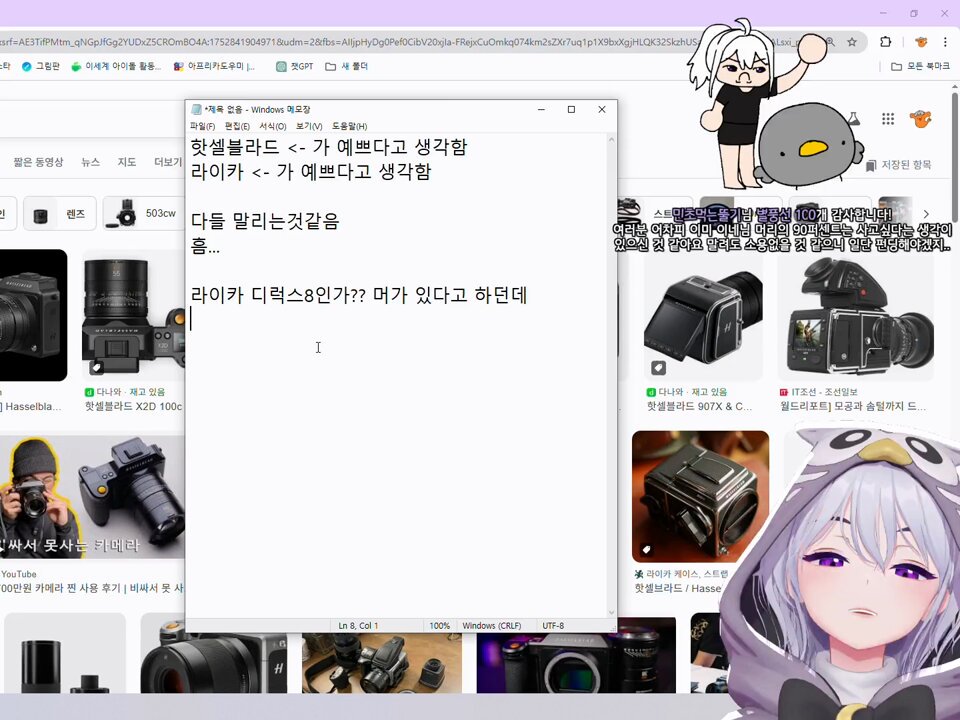The image size is (960, 720).
Task: Open the 핫셀브라드 vintage camera image result
Action: pyautogui.click(x=700, y=497)
